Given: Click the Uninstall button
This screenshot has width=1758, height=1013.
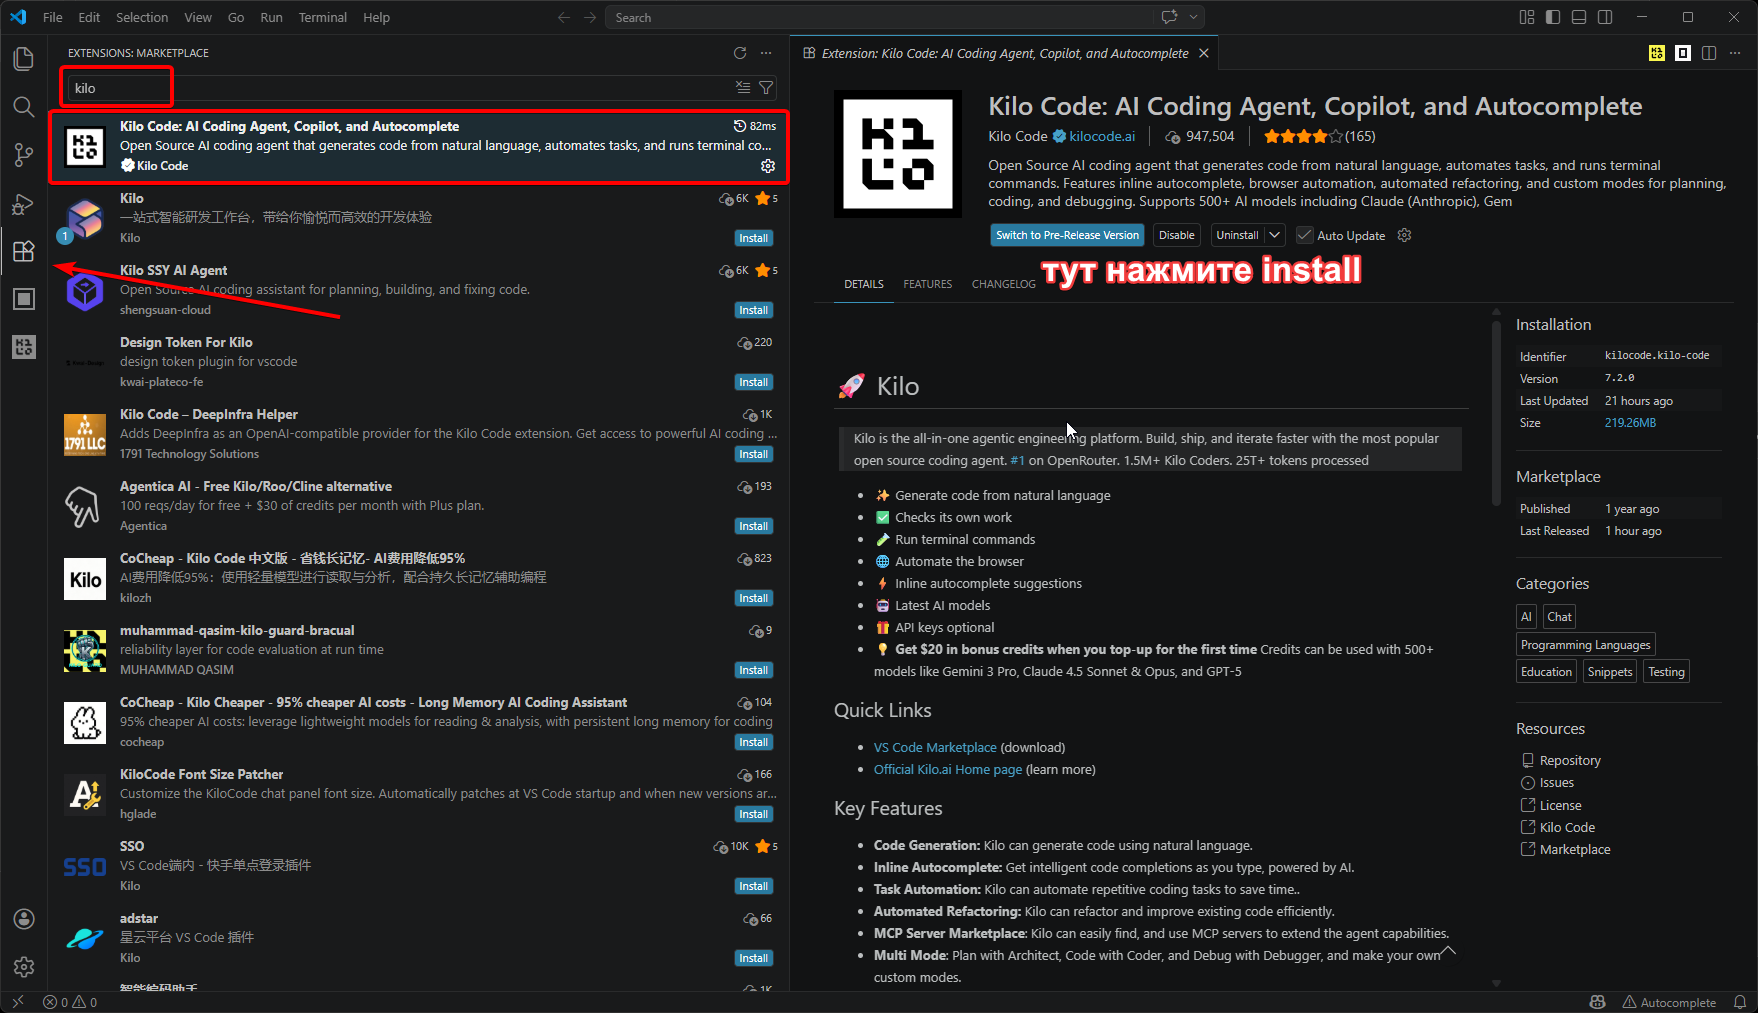Looking at the screenshot, I should [1237, 235].
